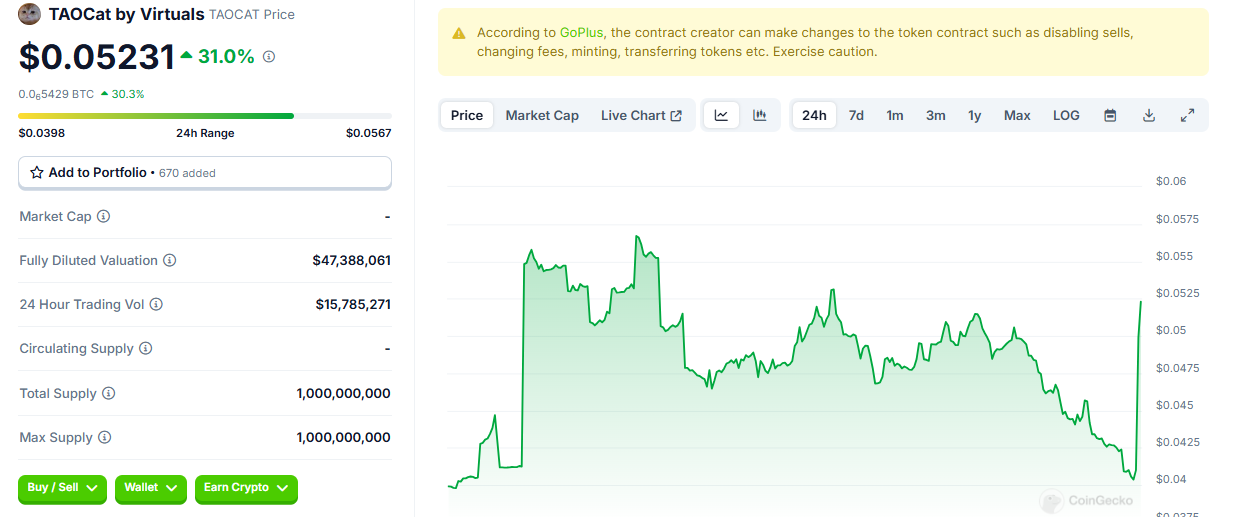Select the 1y time range
1237x517 pixels.
[974, 115]
